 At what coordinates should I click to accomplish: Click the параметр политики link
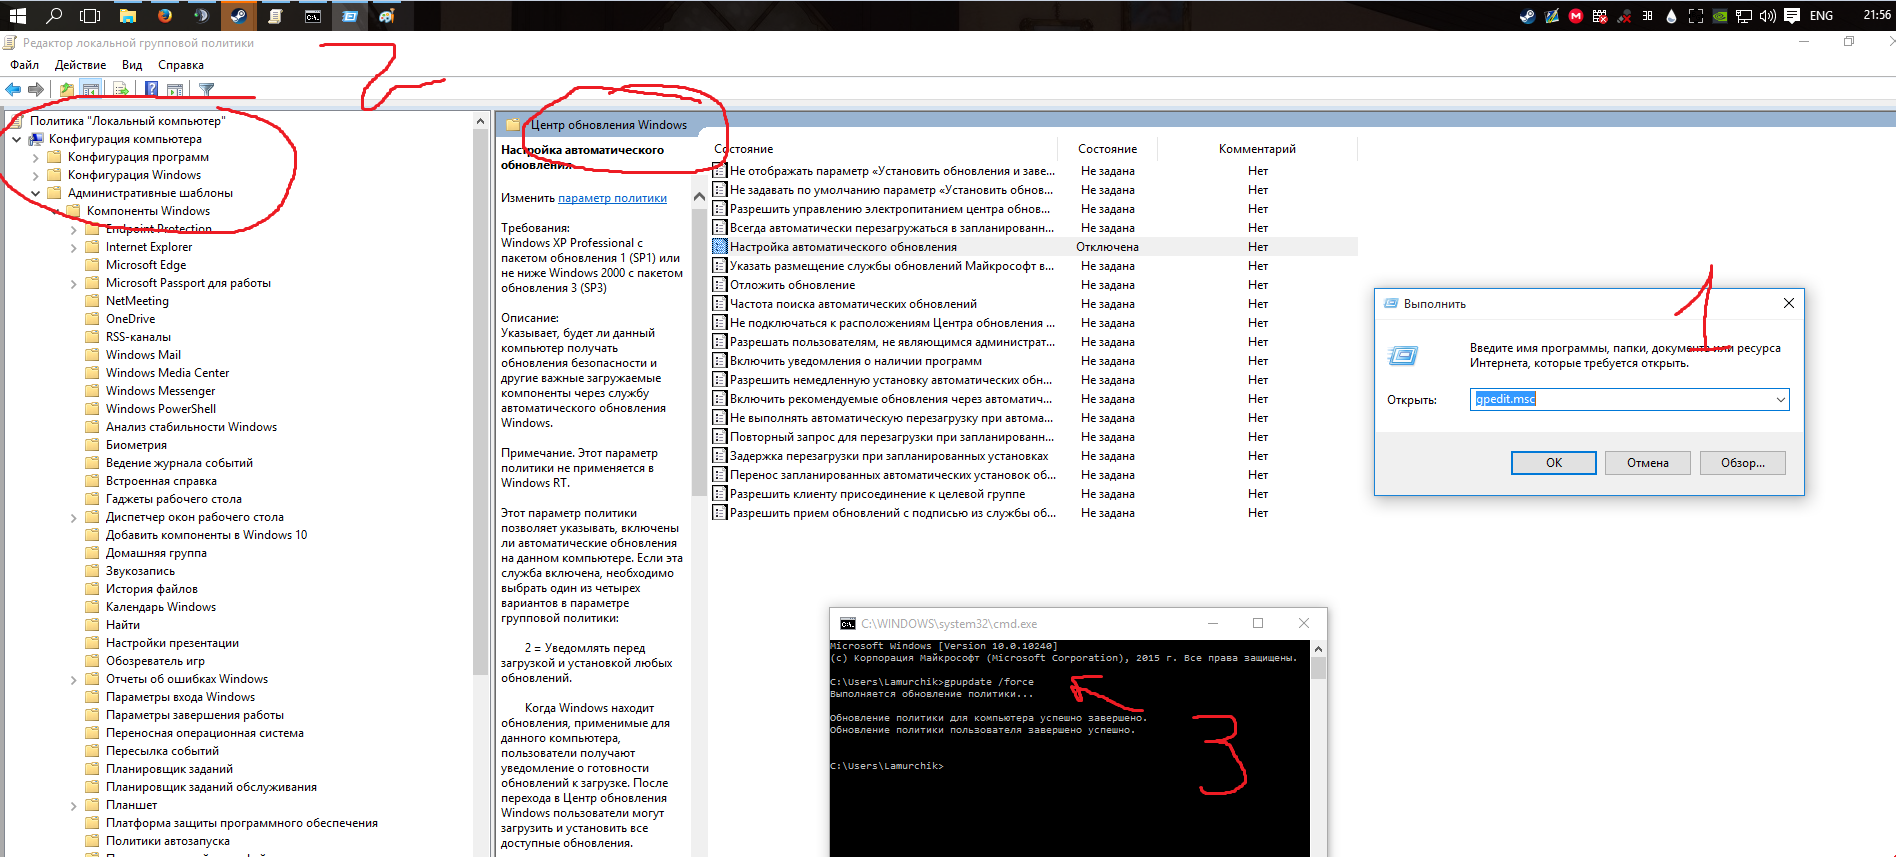pyautogui.click(x=612, y=198)
